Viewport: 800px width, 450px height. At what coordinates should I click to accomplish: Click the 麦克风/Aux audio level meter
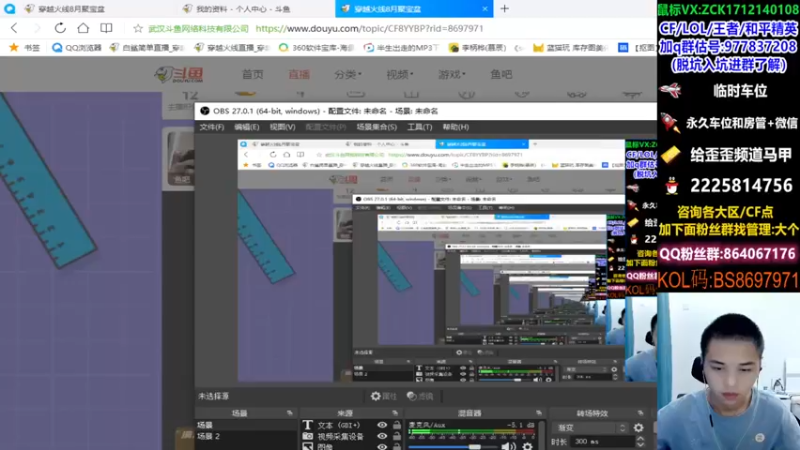point(471,433)
